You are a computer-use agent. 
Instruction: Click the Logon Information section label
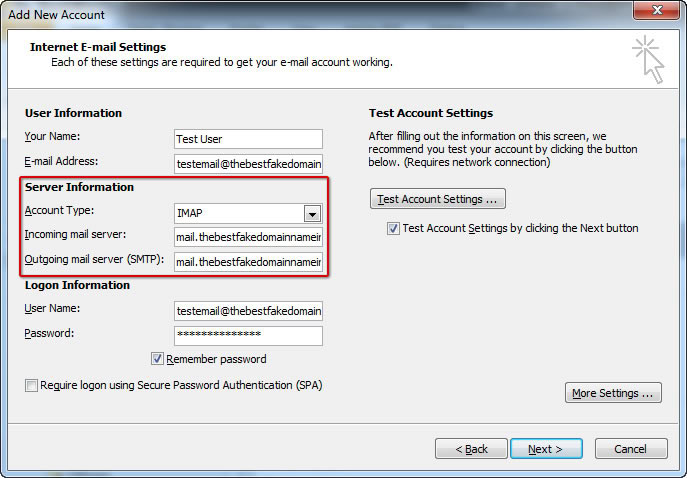tap(78, 285)
